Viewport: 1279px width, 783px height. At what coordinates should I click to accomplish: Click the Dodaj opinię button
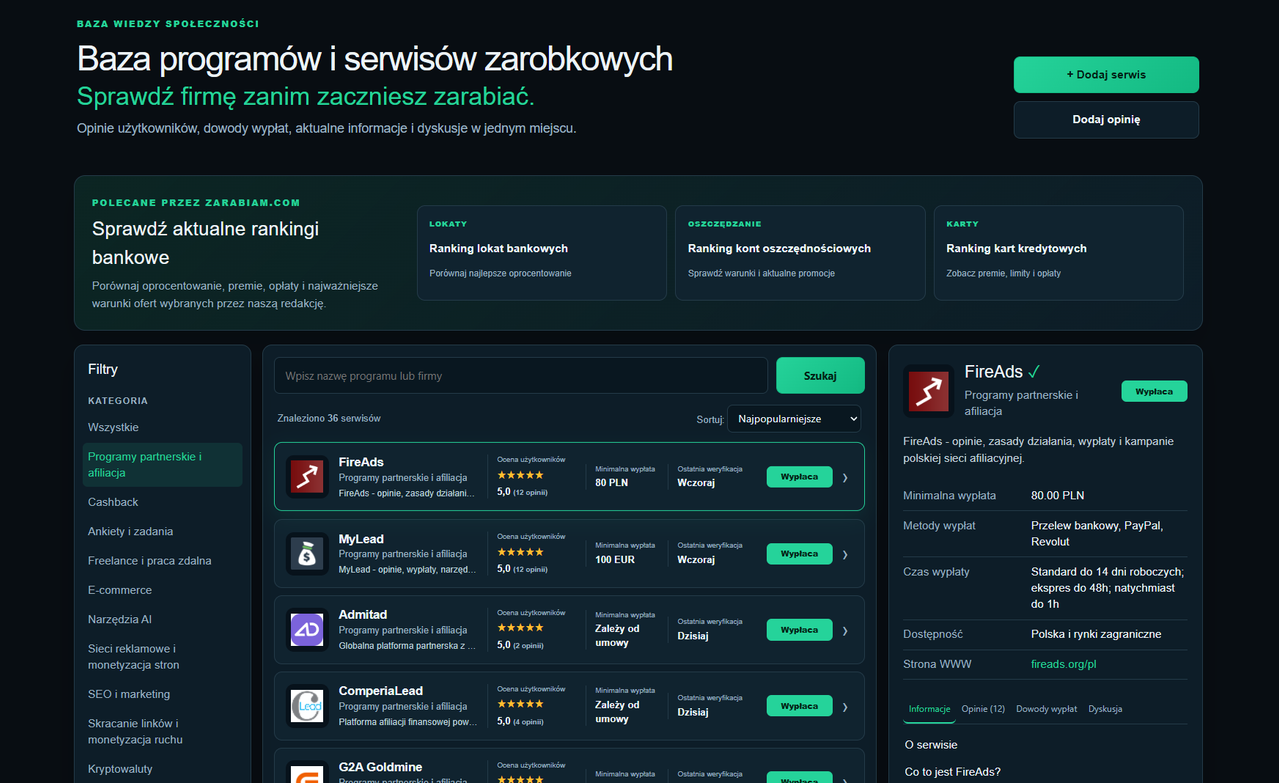pos(1106,119)
